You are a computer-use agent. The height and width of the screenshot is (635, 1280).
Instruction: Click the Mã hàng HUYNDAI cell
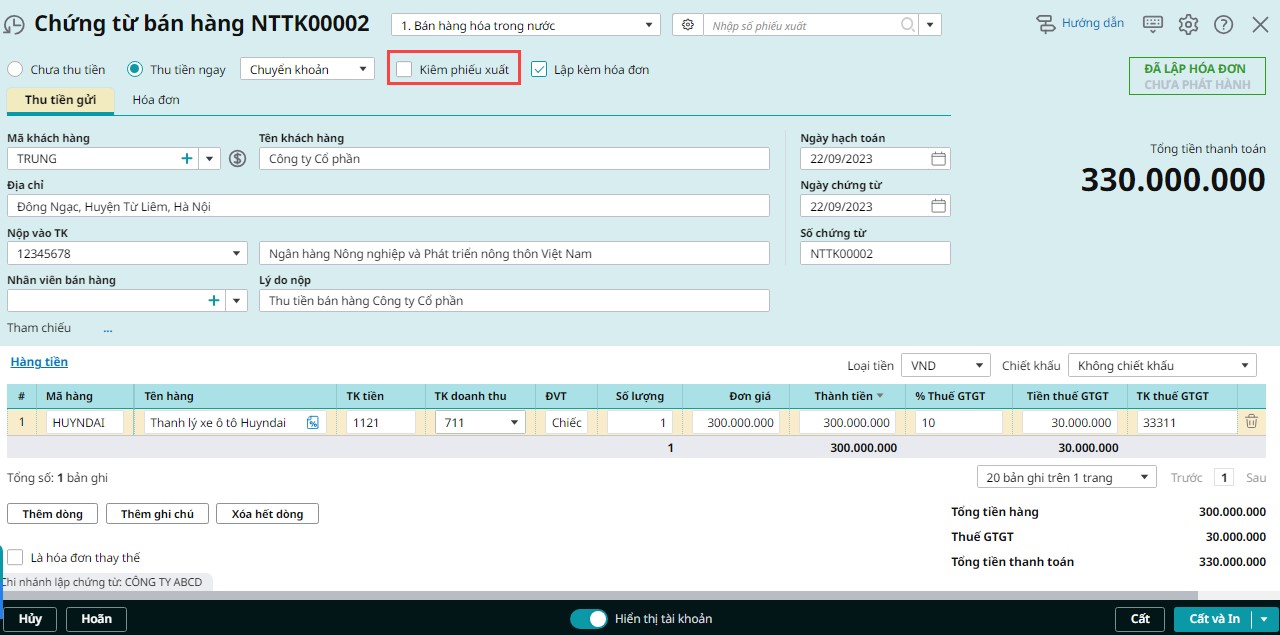[85, 423]
